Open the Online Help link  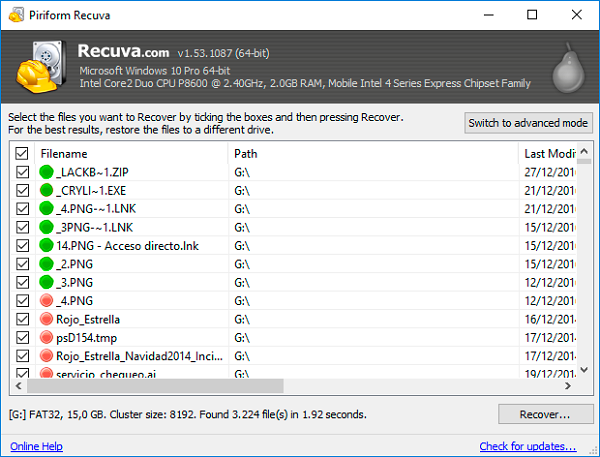point(38,446)
